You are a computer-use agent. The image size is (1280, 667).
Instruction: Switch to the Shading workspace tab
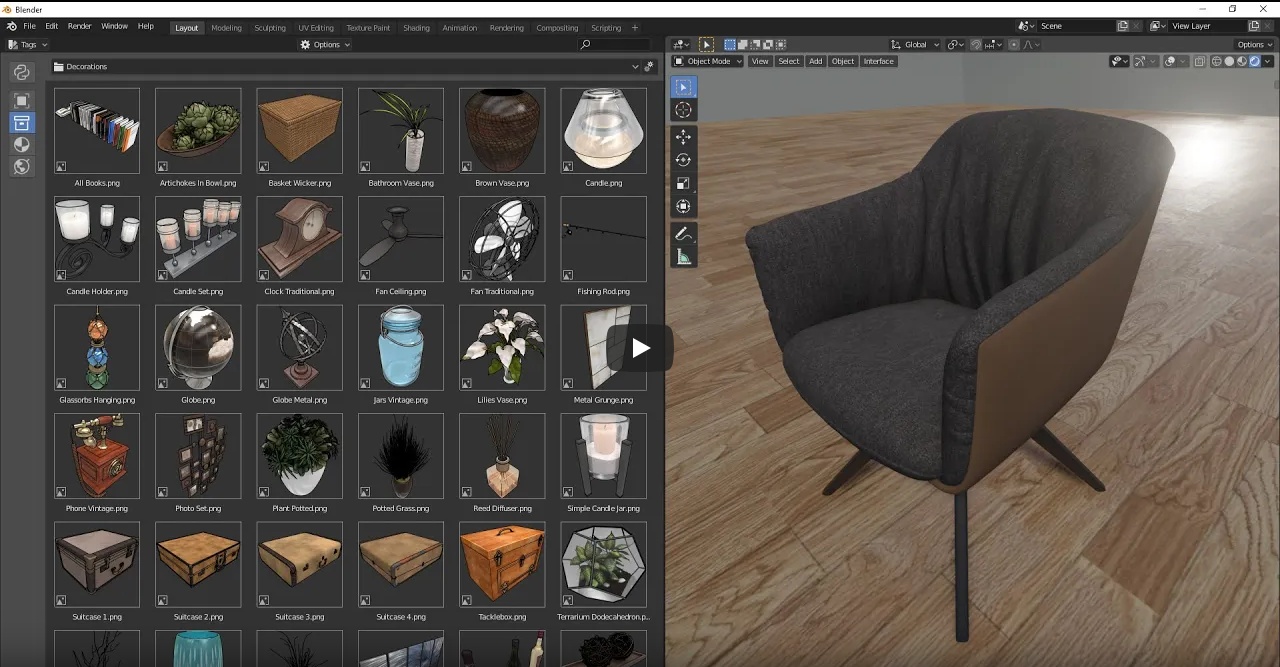(416, 28)
